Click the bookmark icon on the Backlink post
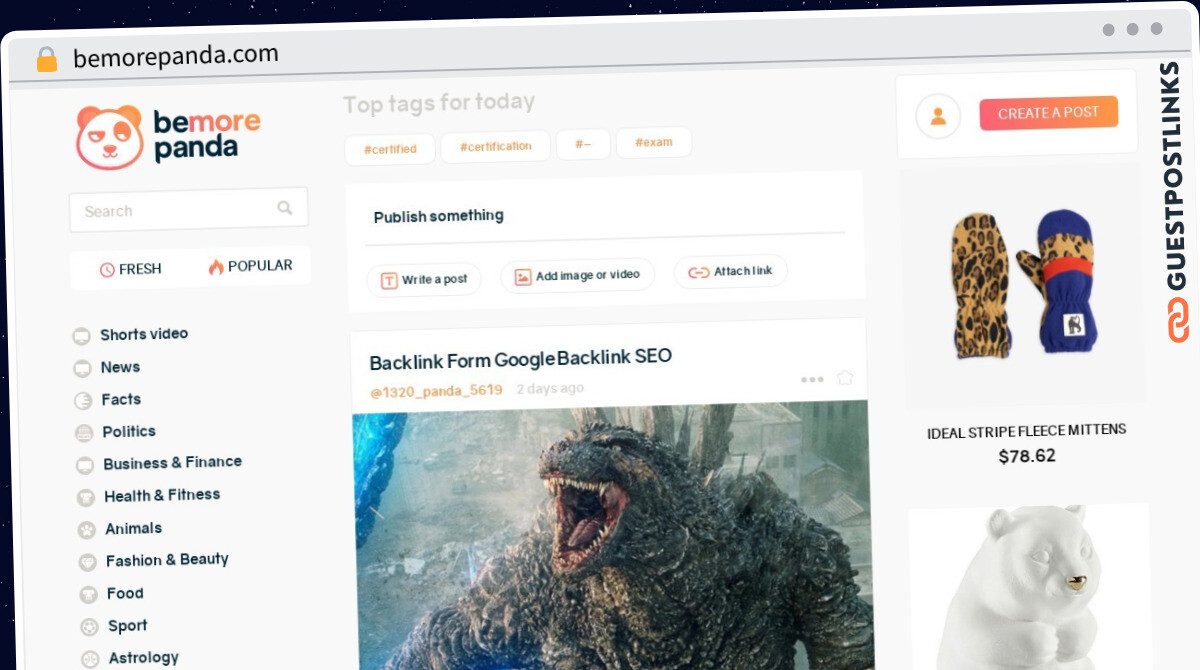The image size is (1200, 670). coord(845,377)
